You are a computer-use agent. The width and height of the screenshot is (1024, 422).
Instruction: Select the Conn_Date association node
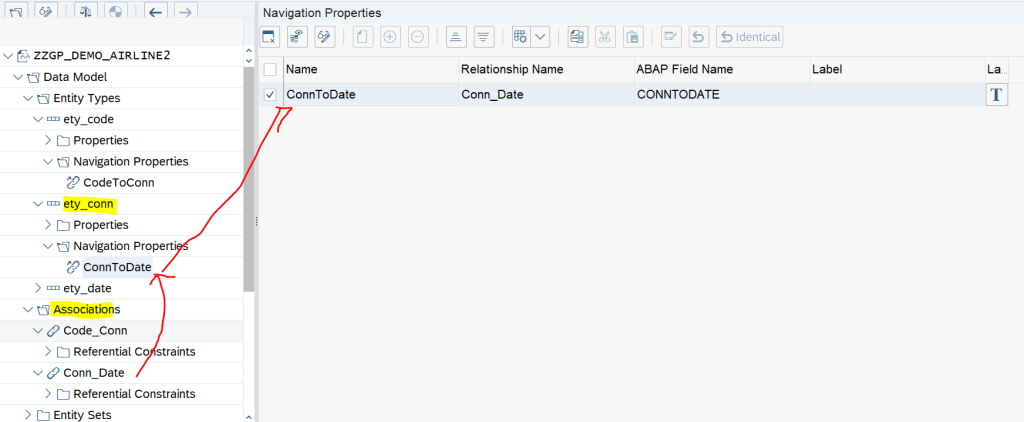[93, 373]
